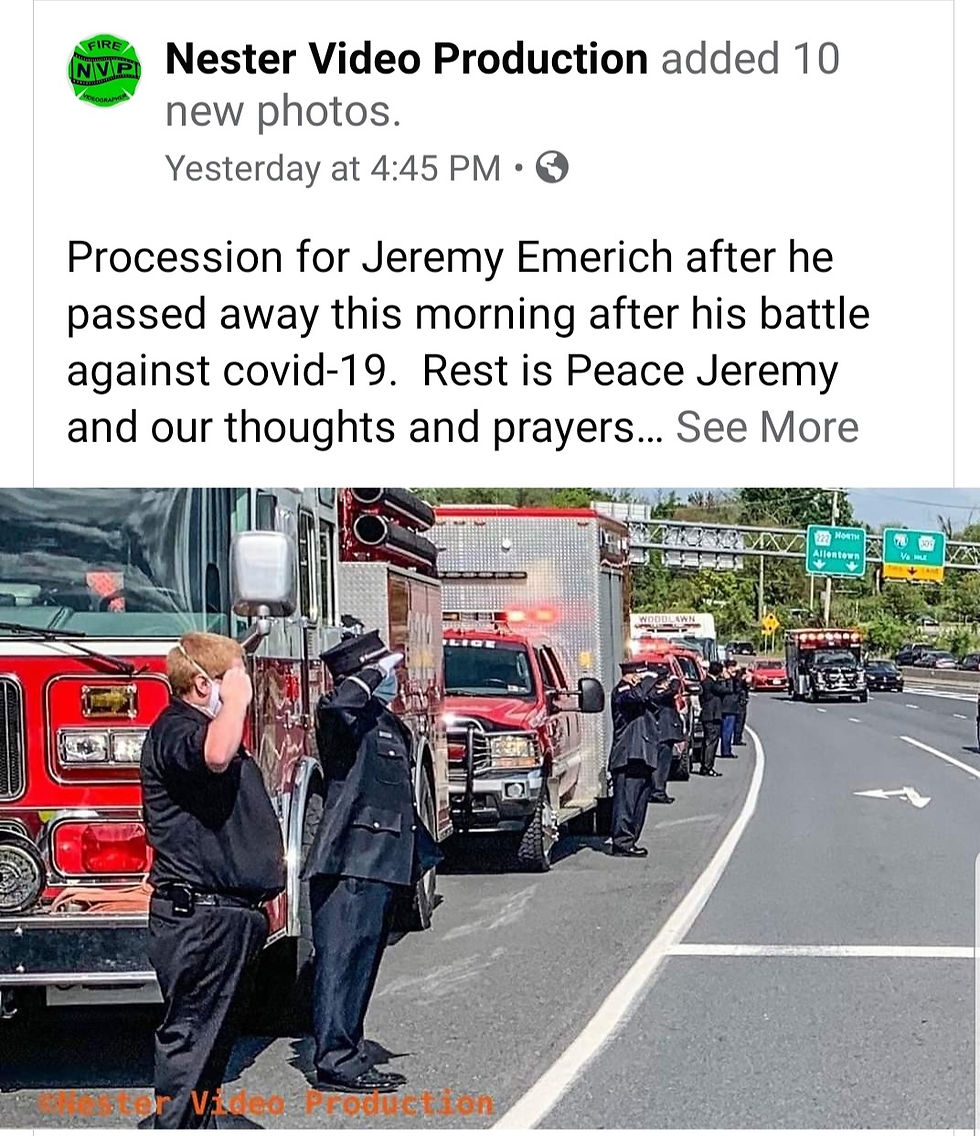Click the green Allentown highway sign in photo
980x1136 pixels.
pos(836,550)
